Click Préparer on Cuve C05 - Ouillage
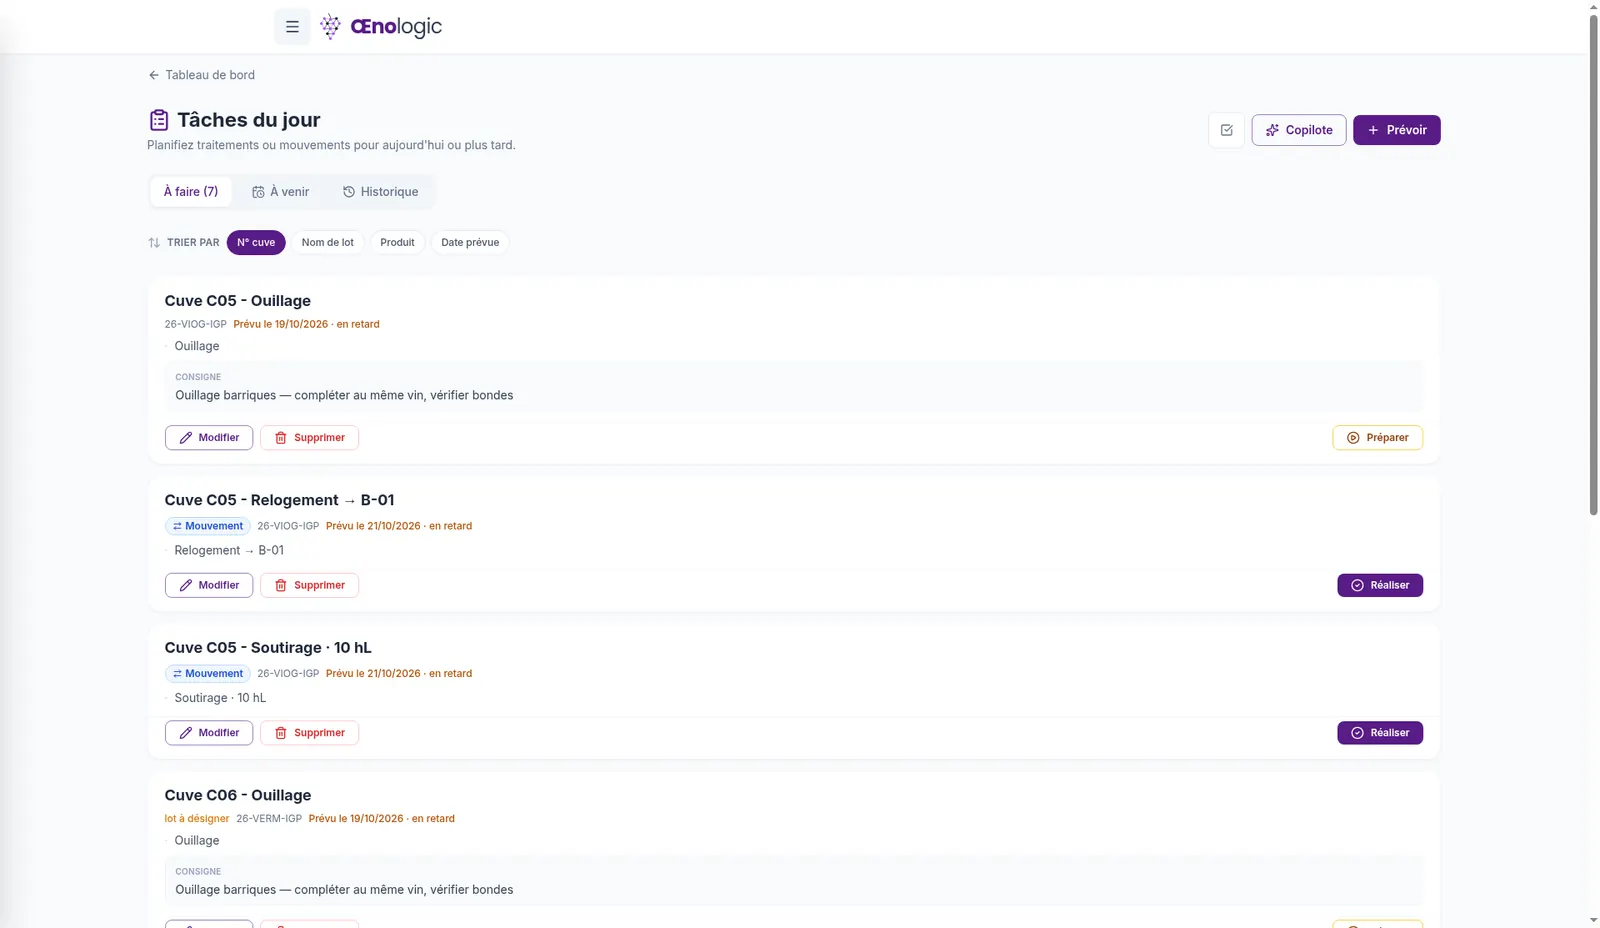1600x928 pixels. point(1378,438)
